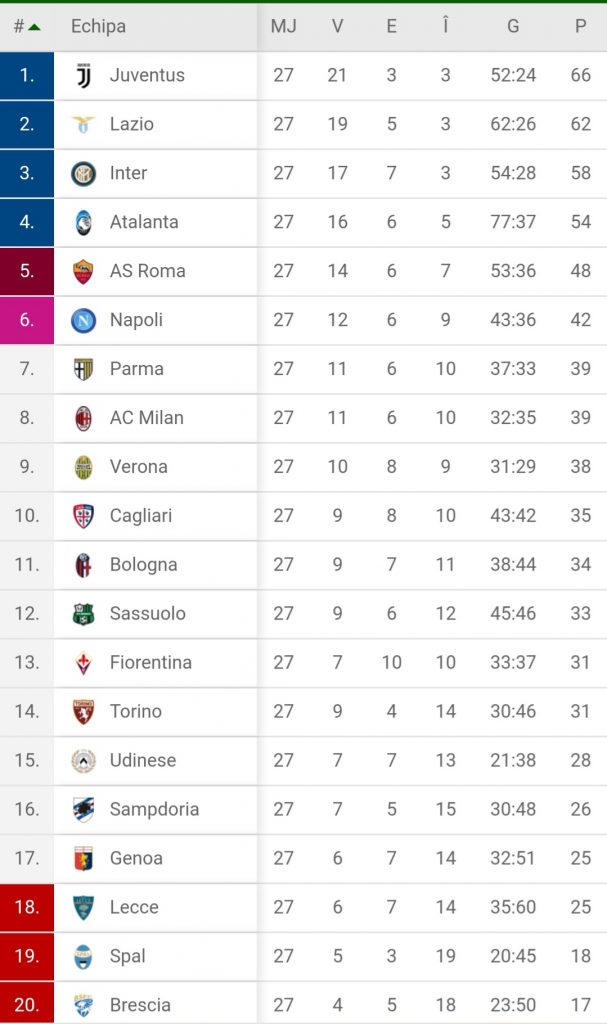The image size is (607, 1024).
Task: Open the Cagliari team page
Action: pos(140,516)
